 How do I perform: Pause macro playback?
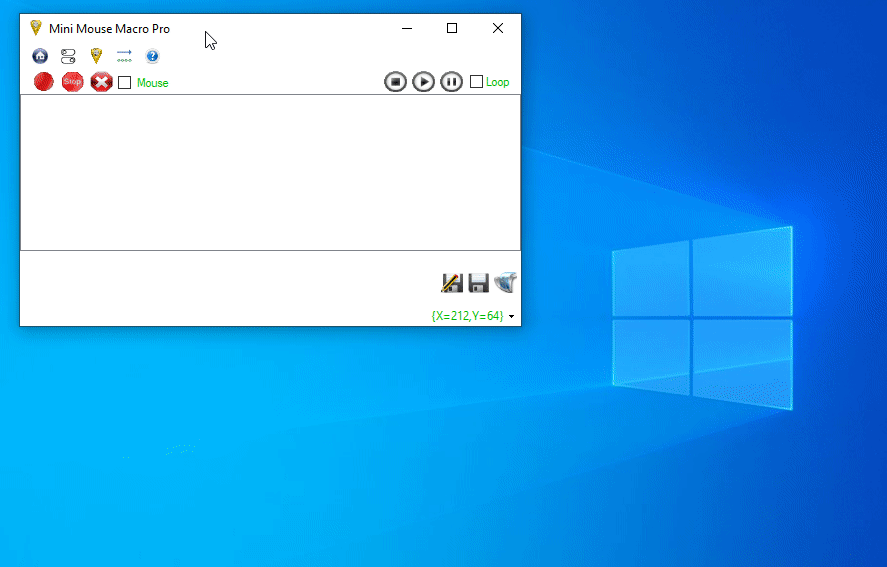pos(451,82)
